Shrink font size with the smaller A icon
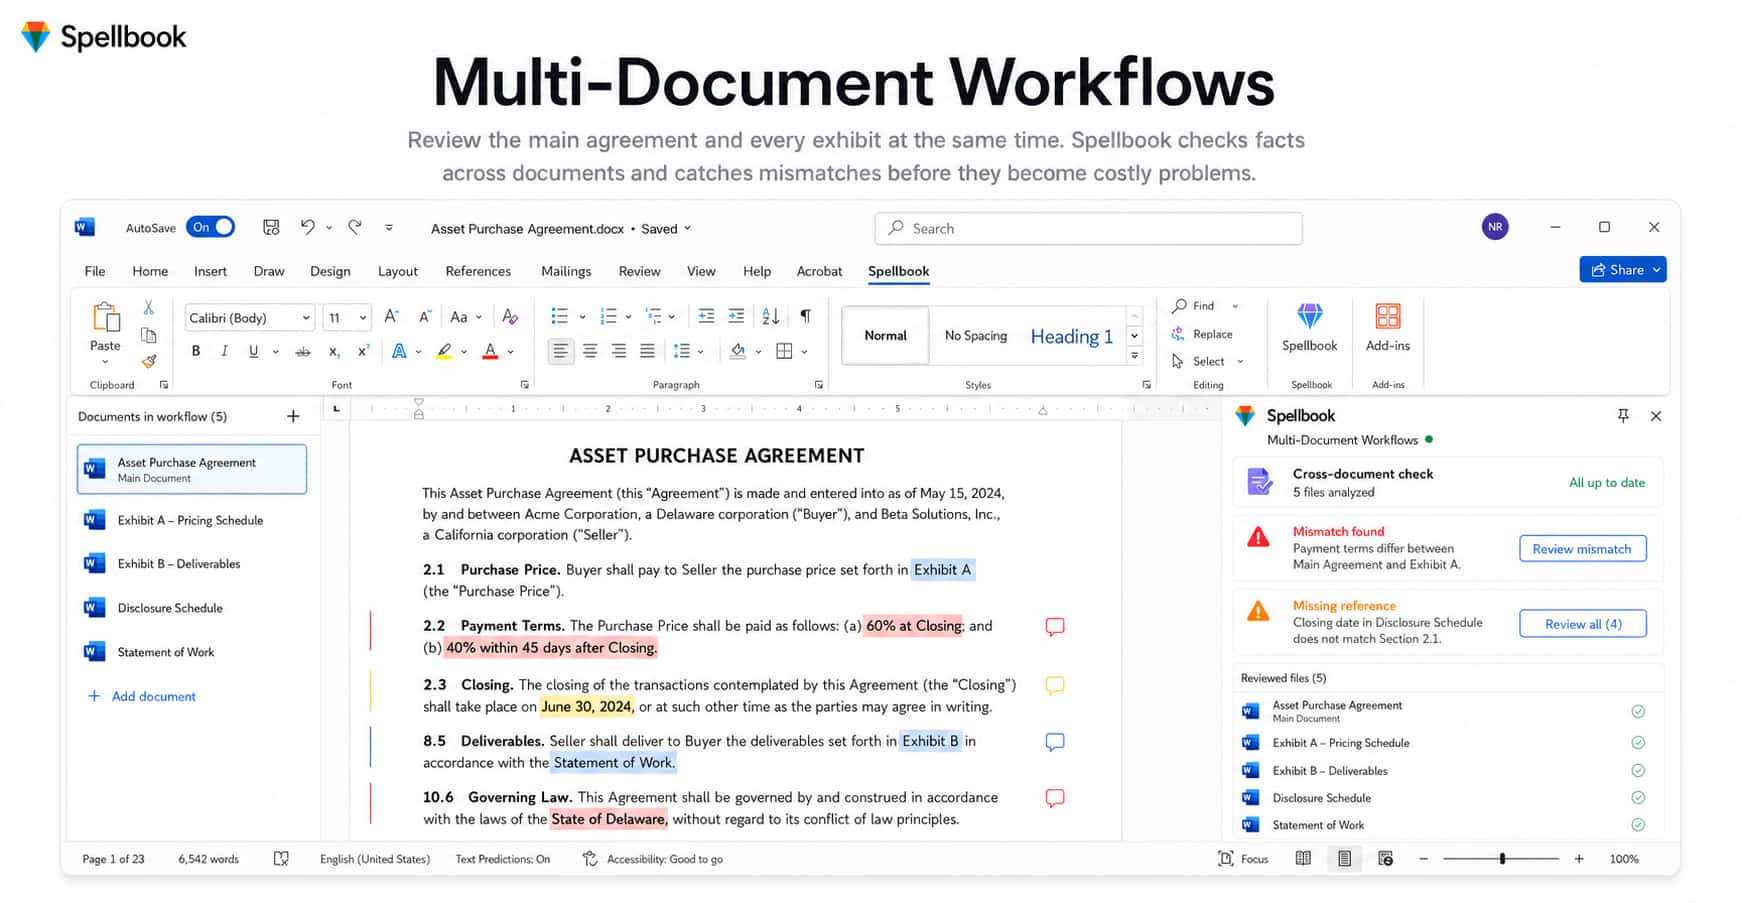This screenshot has width=1741, height=903. 425,317
